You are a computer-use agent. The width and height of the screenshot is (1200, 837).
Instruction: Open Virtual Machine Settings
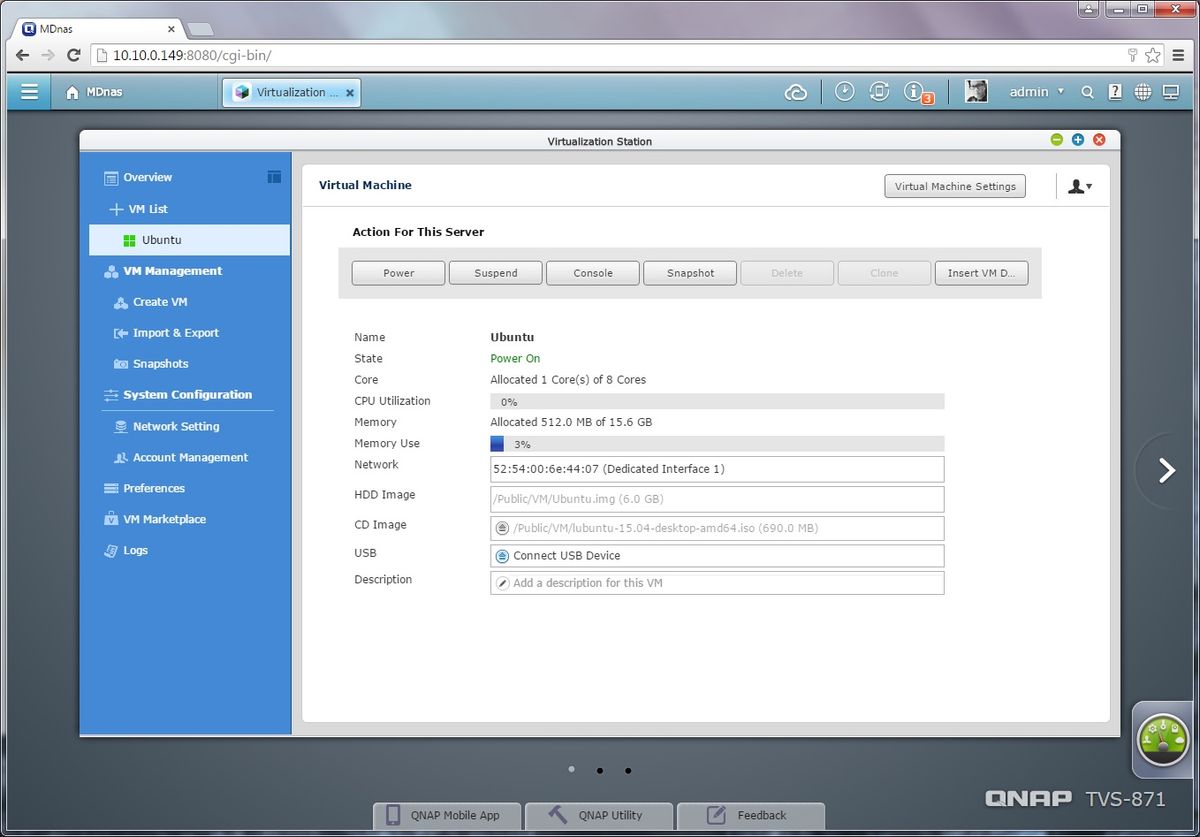(955, 186)
